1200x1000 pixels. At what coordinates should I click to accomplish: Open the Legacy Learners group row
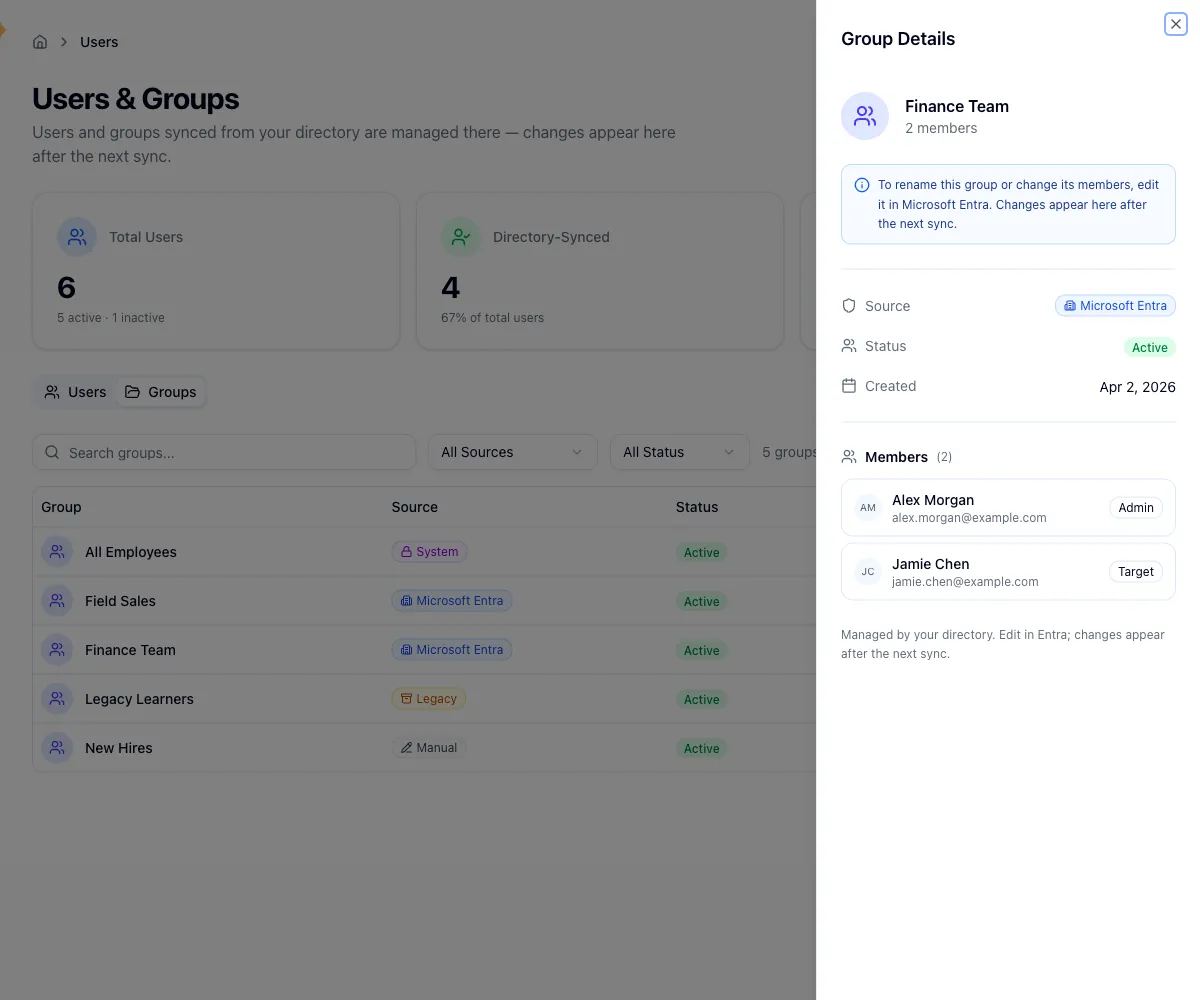click(x=424, y=699)
